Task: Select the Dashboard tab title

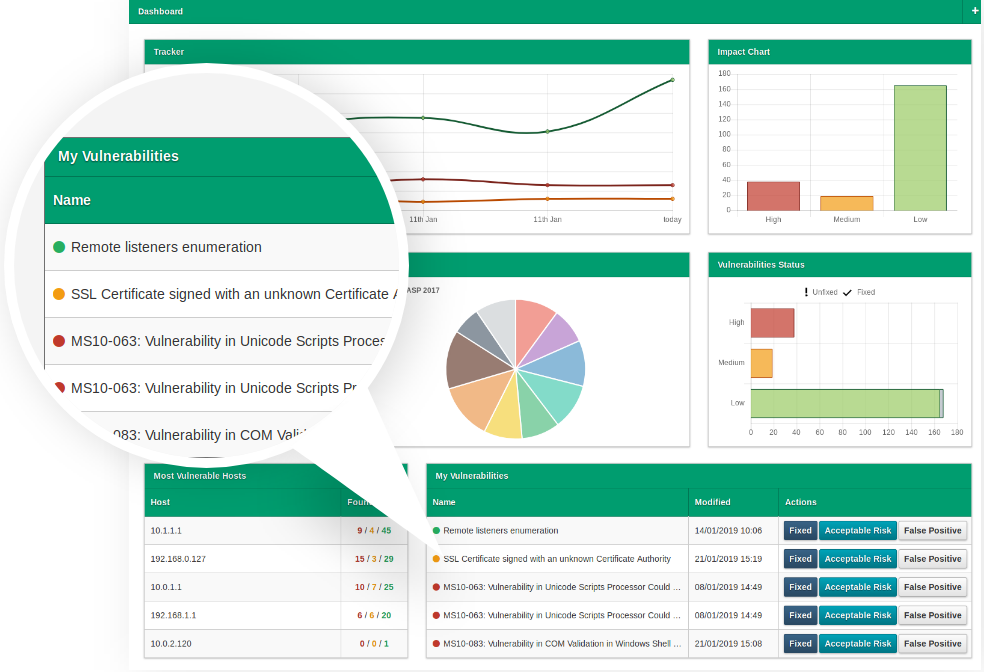Action: click(x=160, y=11)
